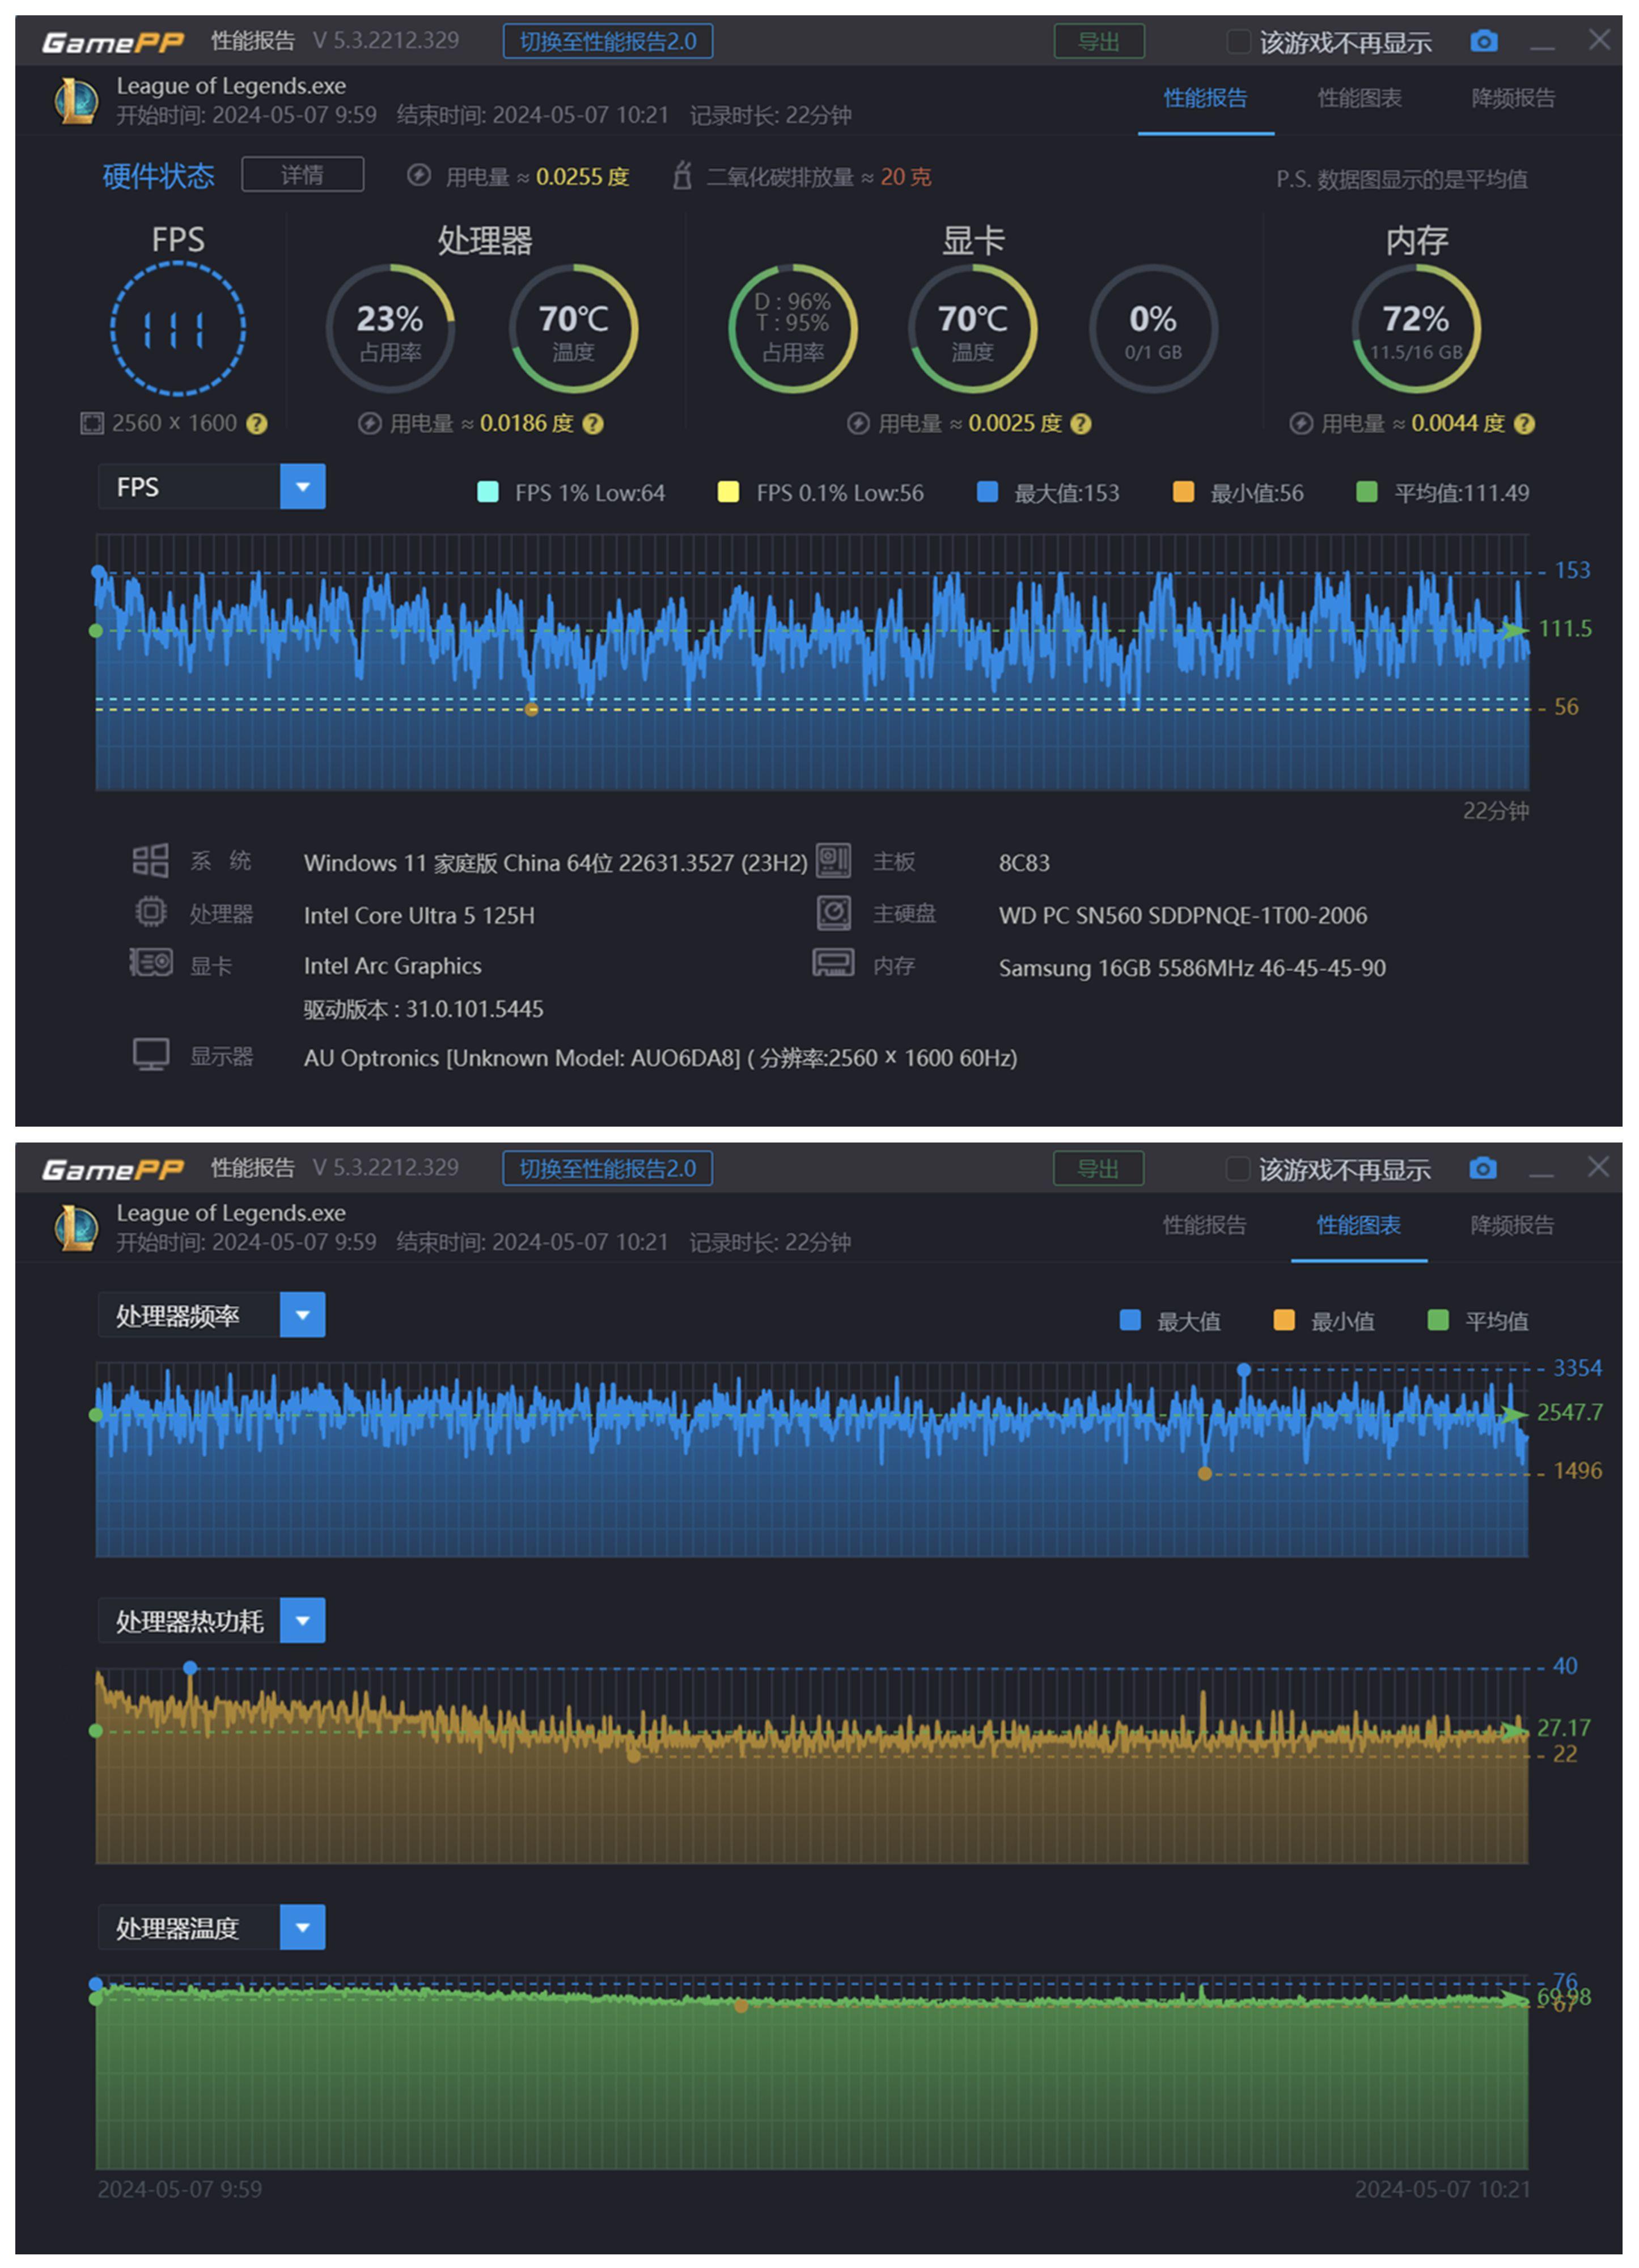The height and width of the screenshot is (2268, 1639).
Task: Click the GamePP logo in top window
Action: click(113, 42)
